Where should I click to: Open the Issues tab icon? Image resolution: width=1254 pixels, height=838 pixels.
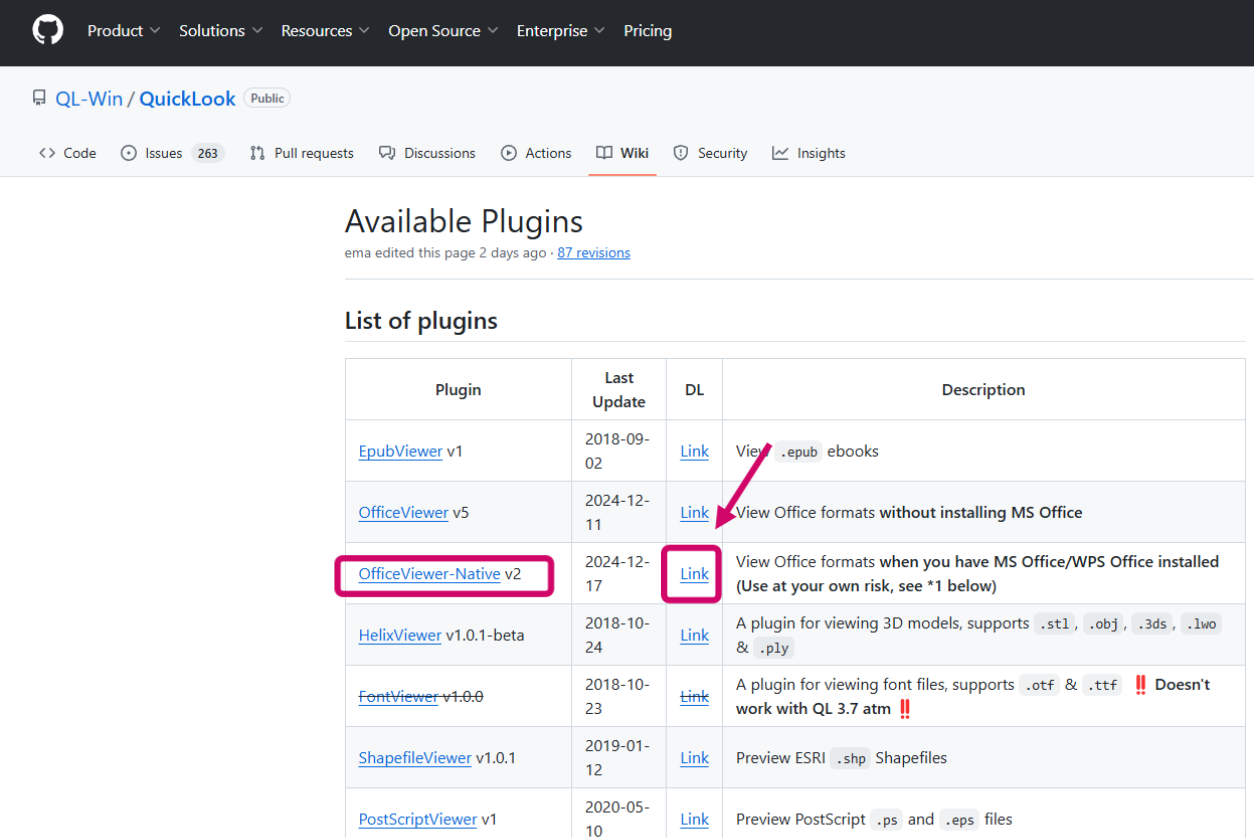[x=129, y=153]
